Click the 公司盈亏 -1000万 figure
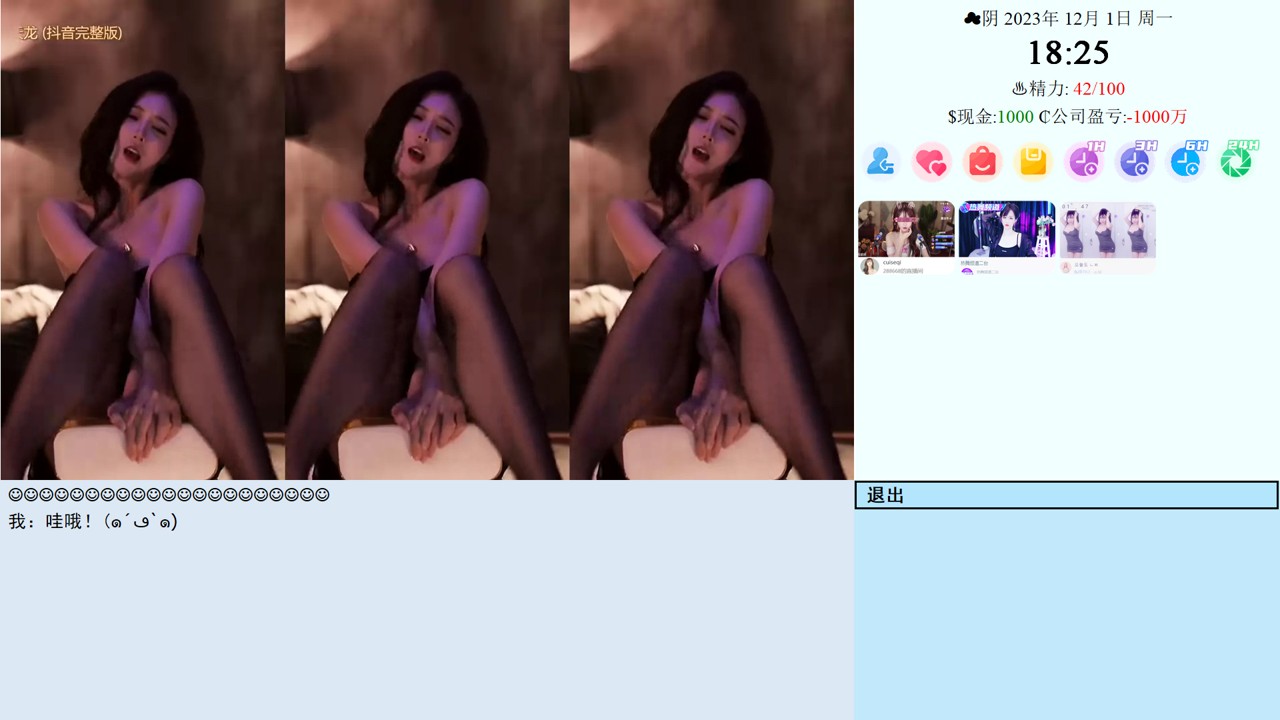1280x720 pixels. tap(1113, 117)
